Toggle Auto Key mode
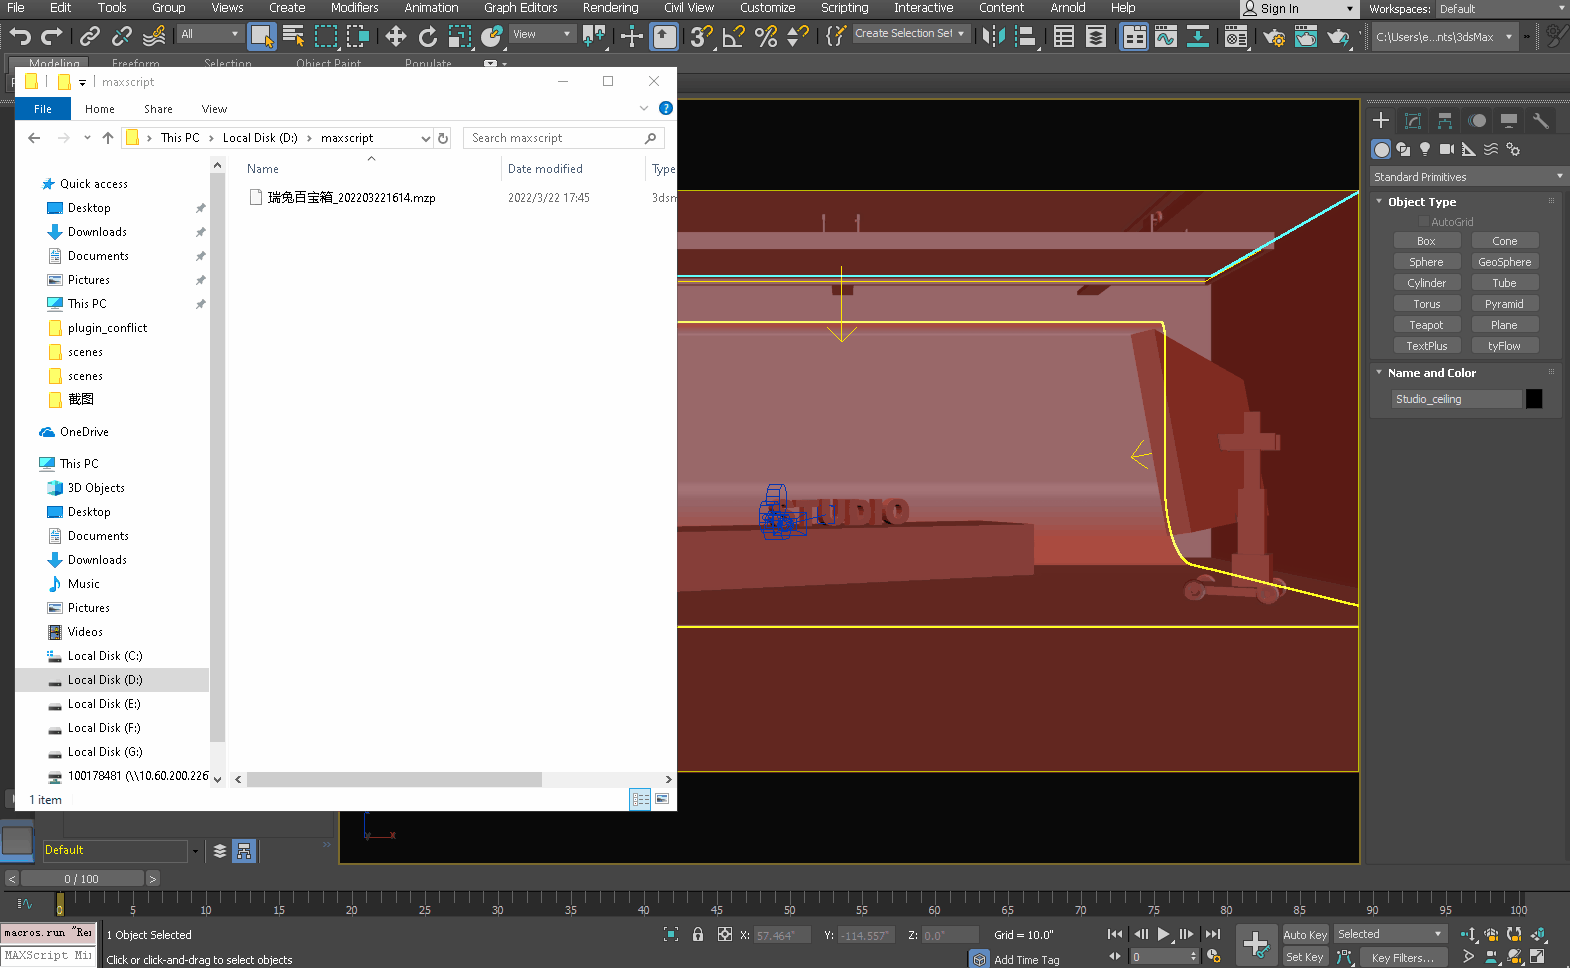The image size is (1570, 968). pyautogui.click(x=1304, y=935)
